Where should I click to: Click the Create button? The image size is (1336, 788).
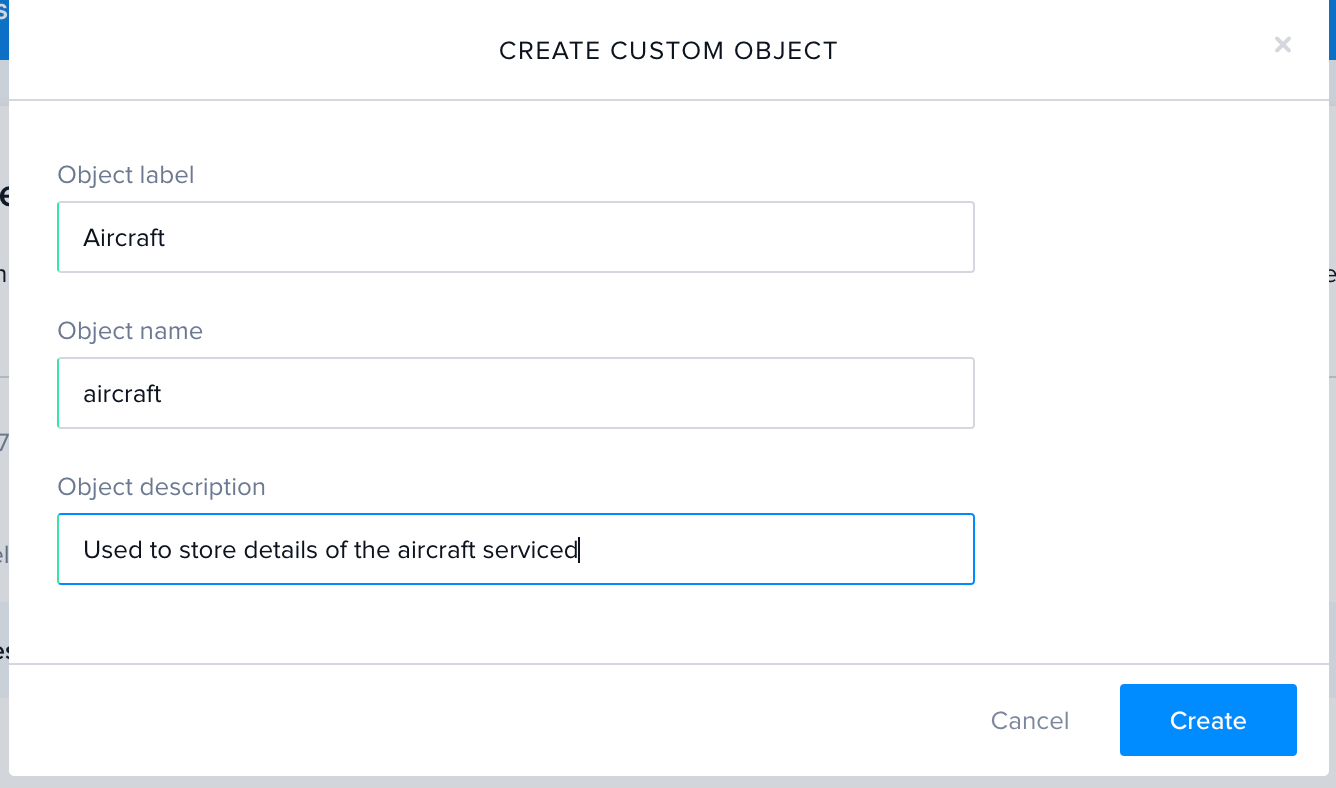point(1208,720)
